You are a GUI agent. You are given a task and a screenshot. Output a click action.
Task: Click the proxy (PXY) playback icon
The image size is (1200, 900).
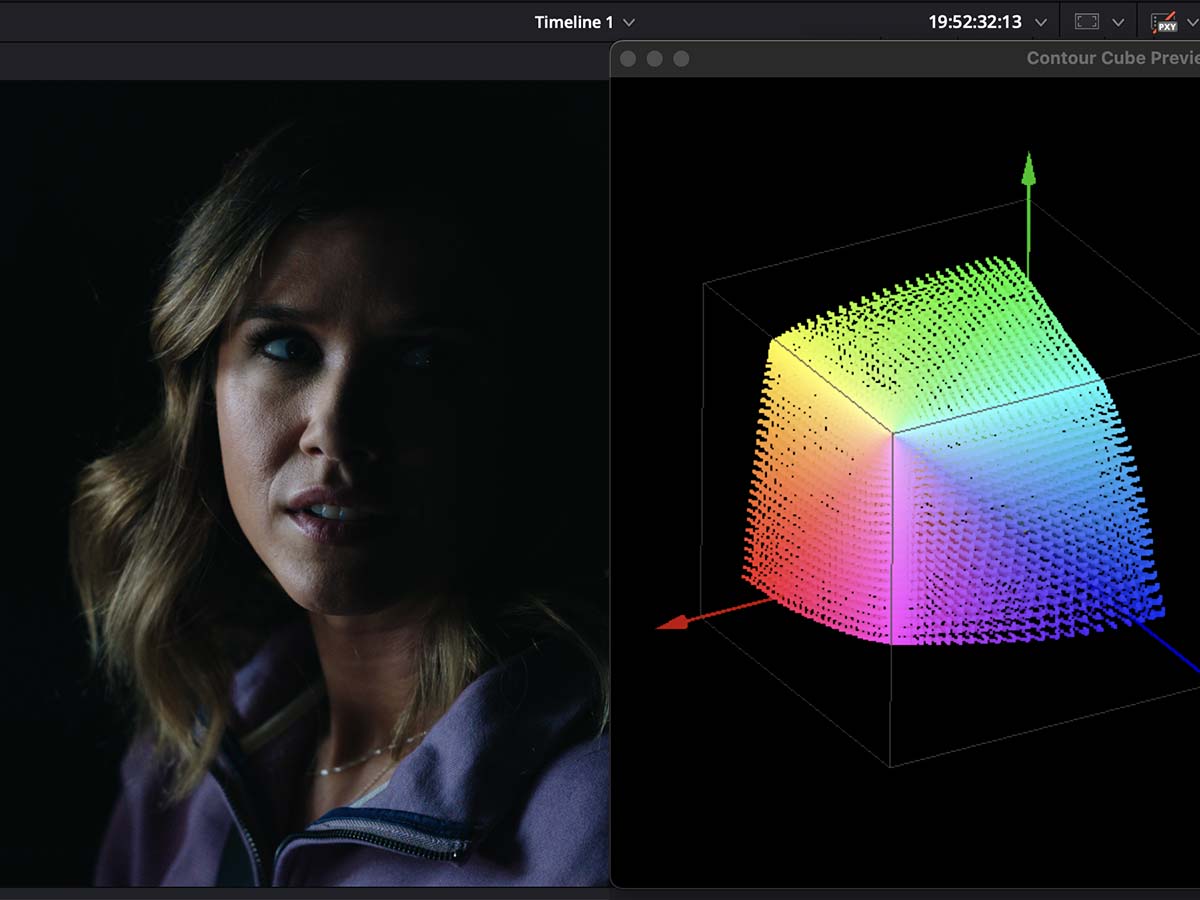pos(1163,22)
